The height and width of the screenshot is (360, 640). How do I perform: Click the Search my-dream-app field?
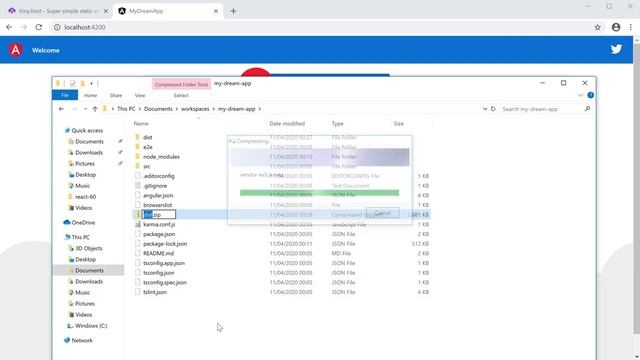(542, 109)
